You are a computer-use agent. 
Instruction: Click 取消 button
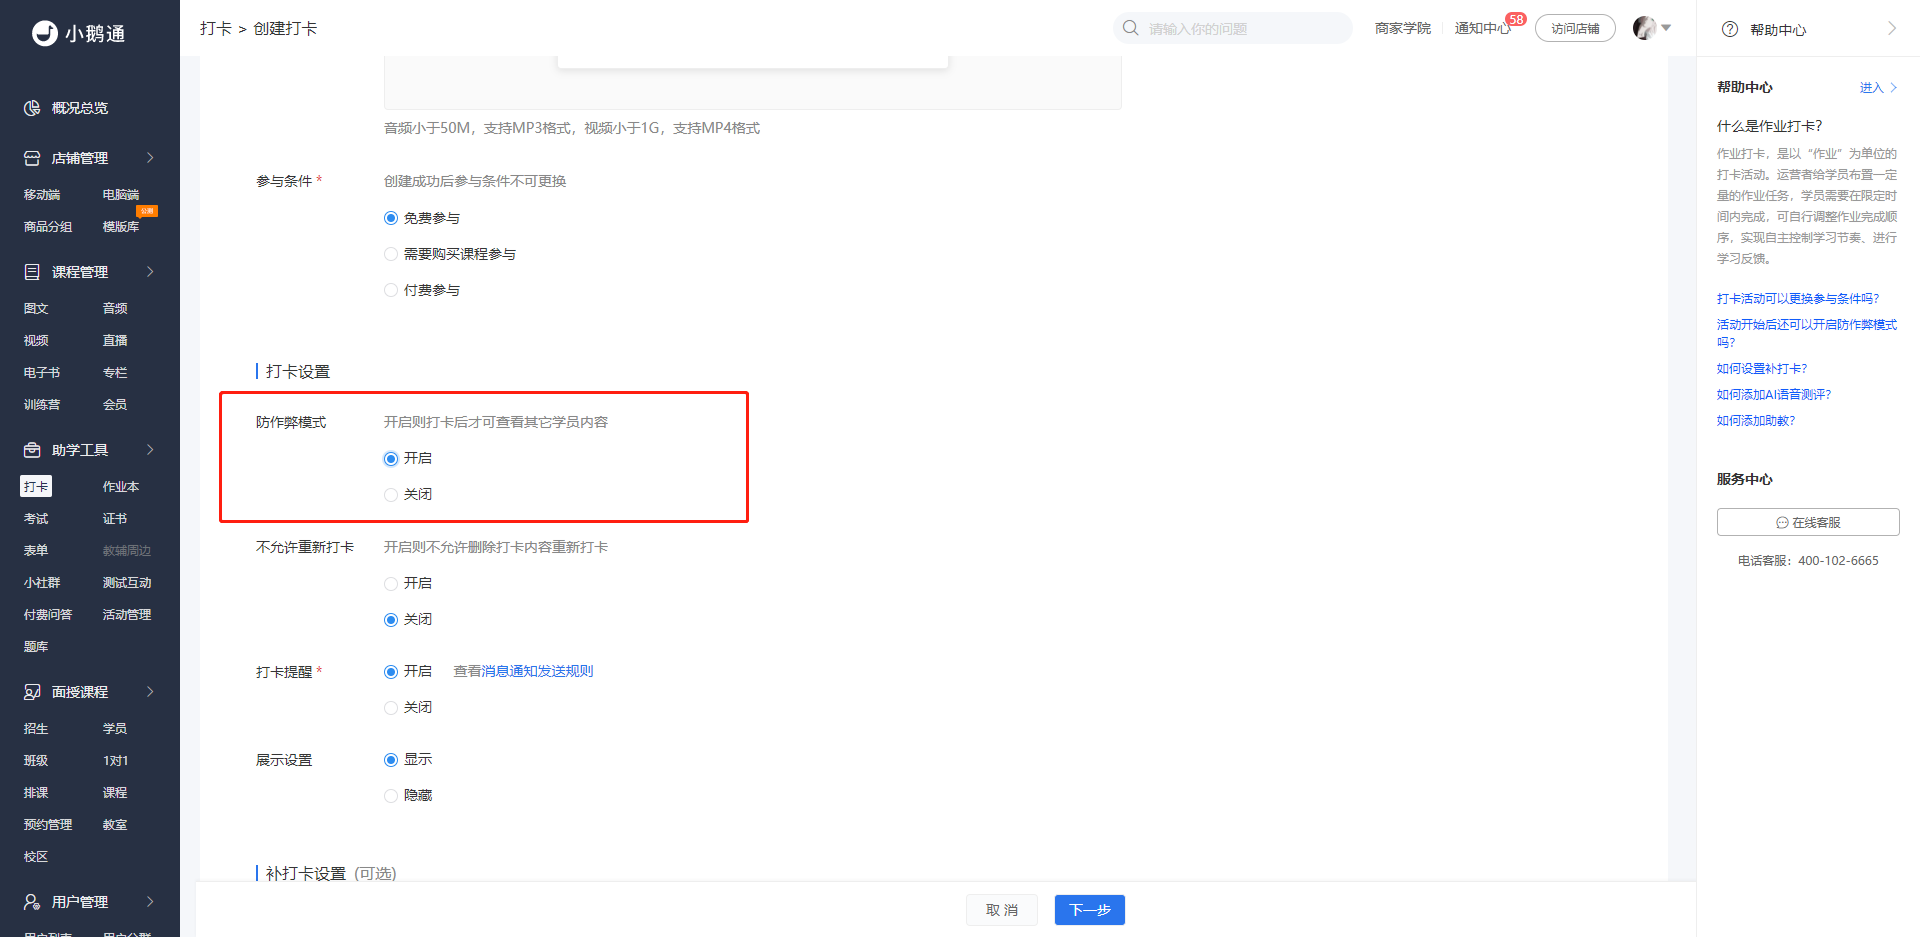tap(1002, 910)
